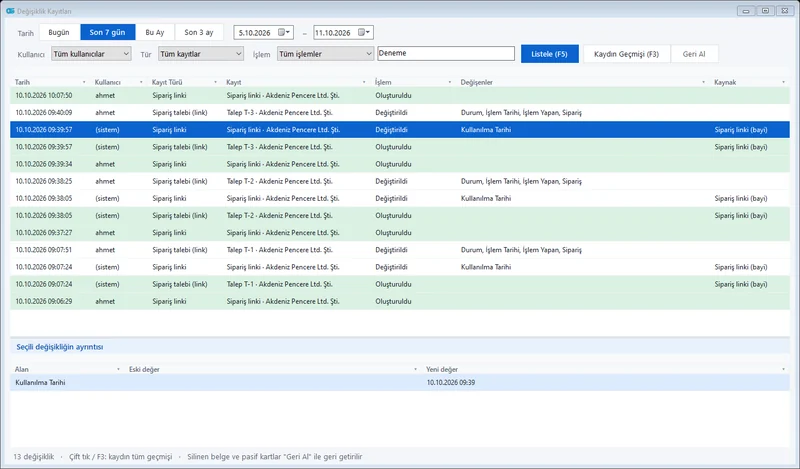Select the row dated 10.10.2026 09:40:09
The width and height of the screenshot is (800, 469).
coord(399,113)
